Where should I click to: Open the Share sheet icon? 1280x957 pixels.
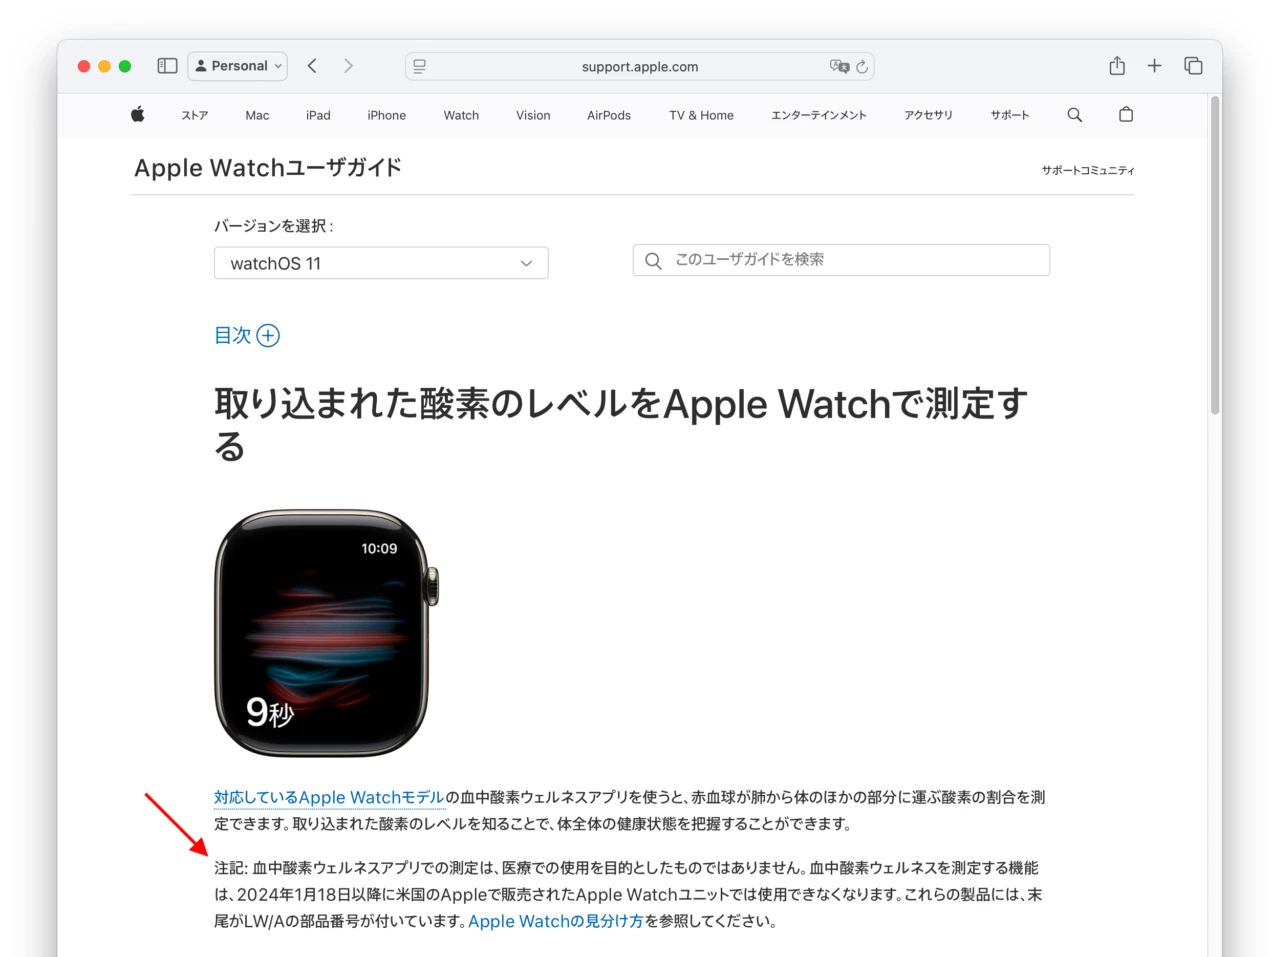point(1117,66)
